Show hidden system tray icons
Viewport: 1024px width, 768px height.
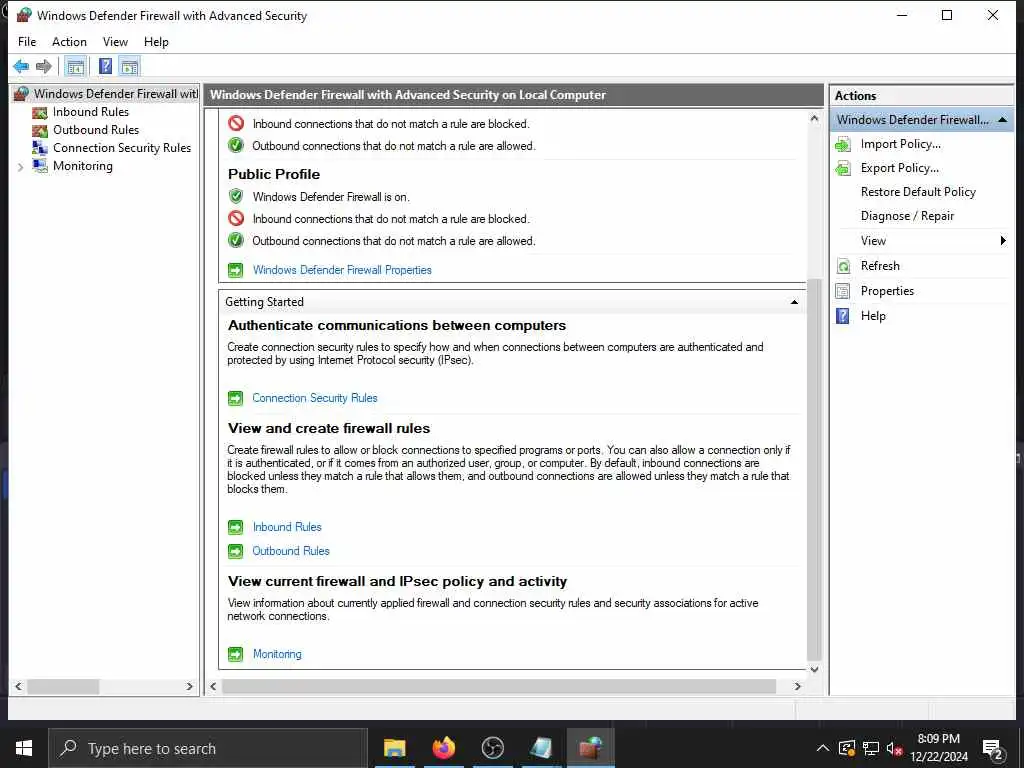(x=823, y=748)
